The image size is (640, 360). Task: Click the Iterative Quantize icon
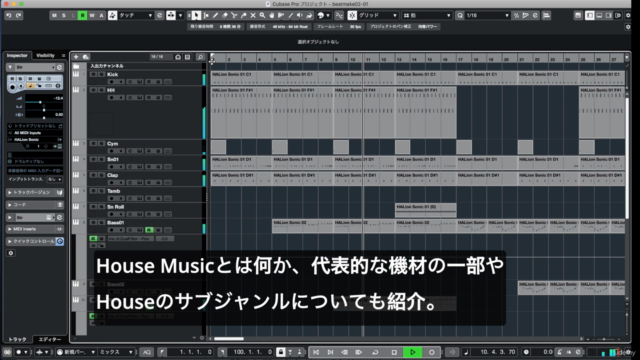(x=516, y=16)
